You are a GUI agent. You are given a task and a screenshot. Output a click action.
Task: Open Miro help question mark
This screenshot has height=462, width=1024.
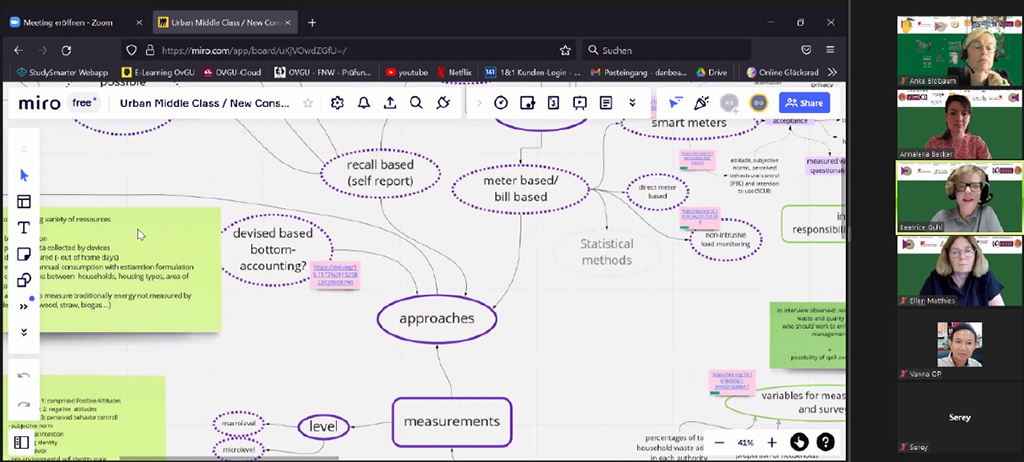coord(825,442)
